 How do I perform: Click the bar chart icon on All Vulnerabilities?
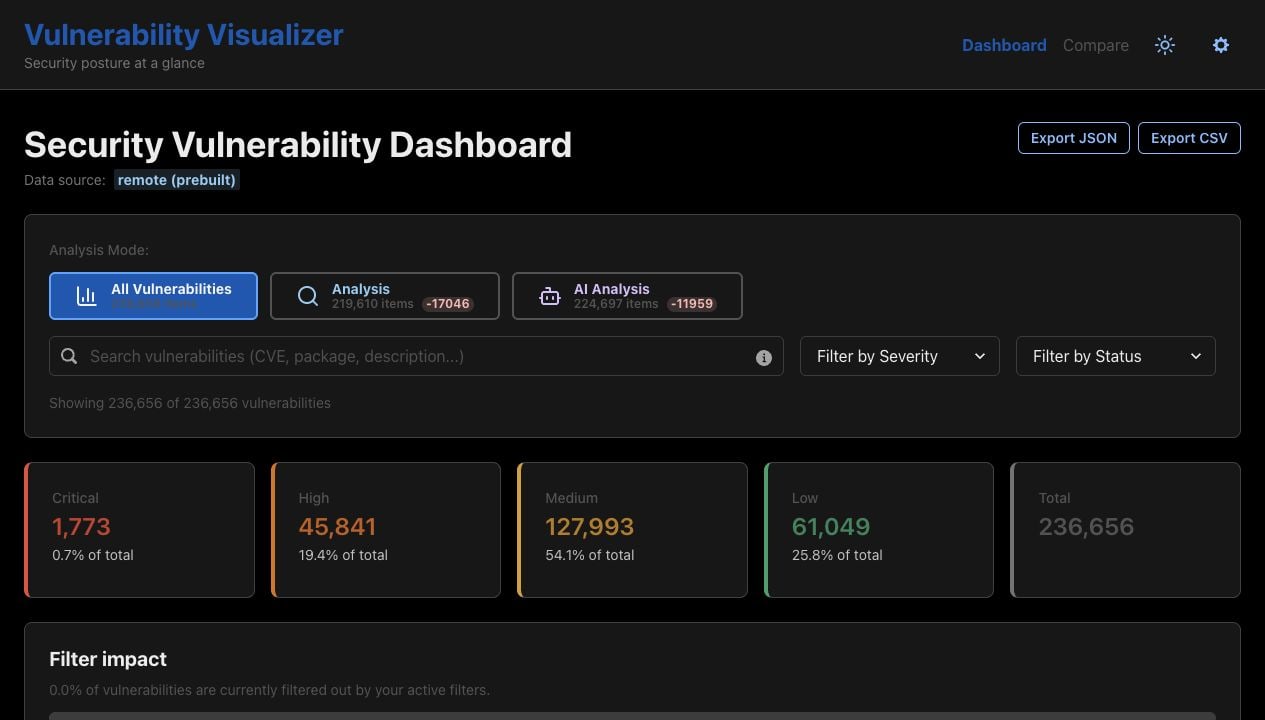pyautogui.click(x=87, y=296)
